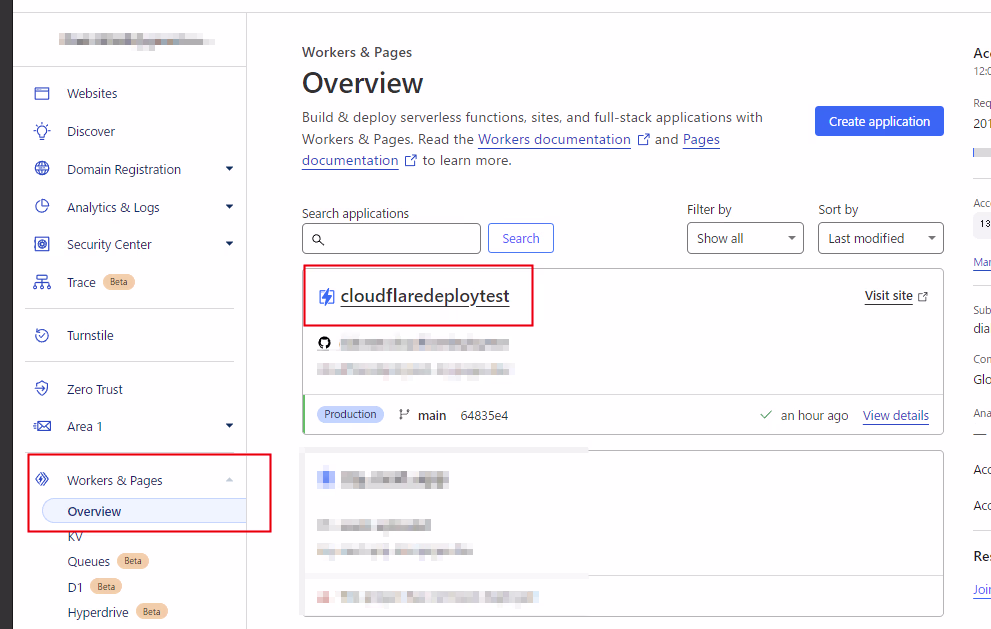Click the main branch name
The image size is (991, 629).
coord(432,415)
